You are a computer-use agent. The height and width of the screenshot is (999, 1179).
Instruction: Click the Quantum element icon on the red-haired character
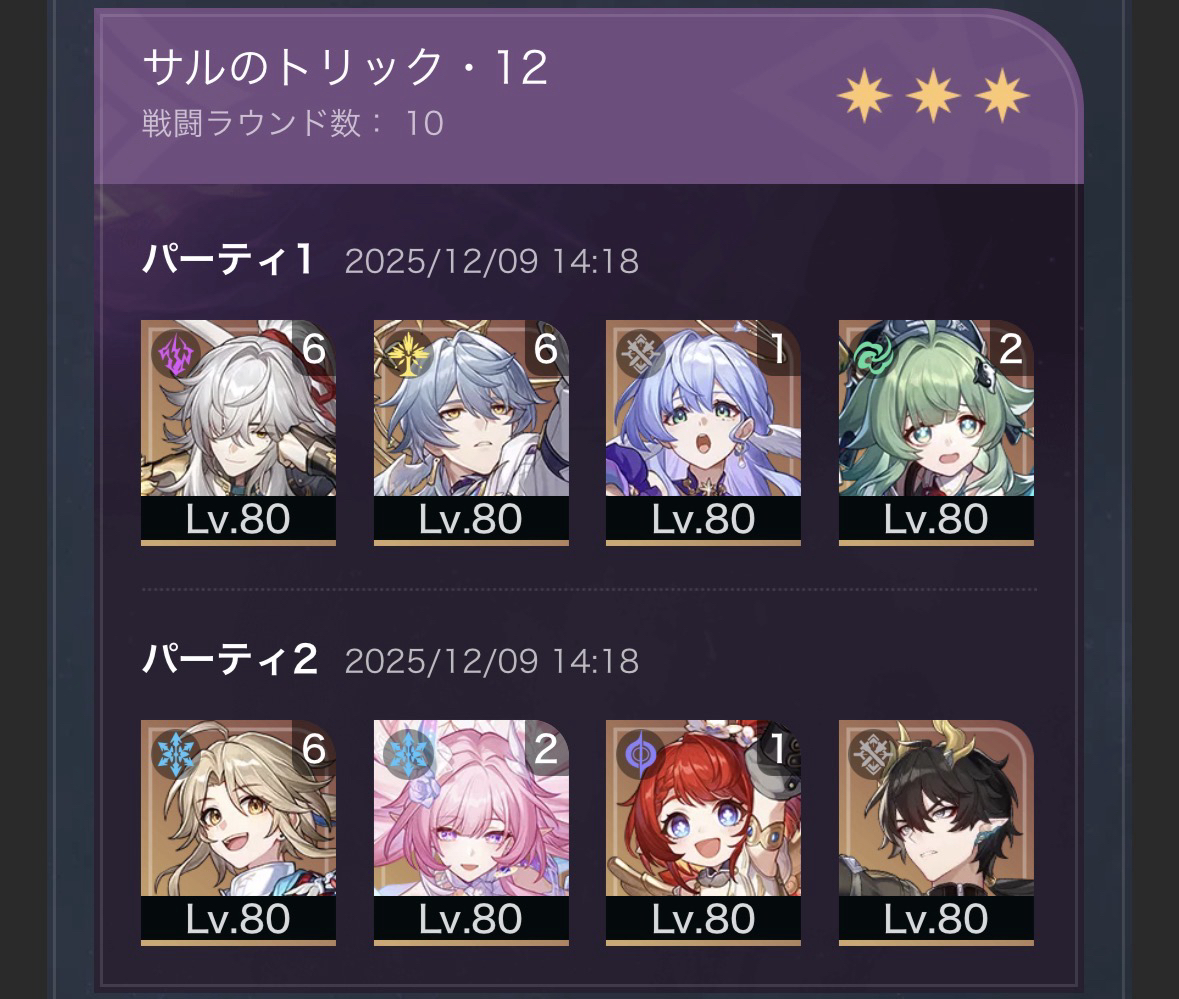click(x=641, y=753)
